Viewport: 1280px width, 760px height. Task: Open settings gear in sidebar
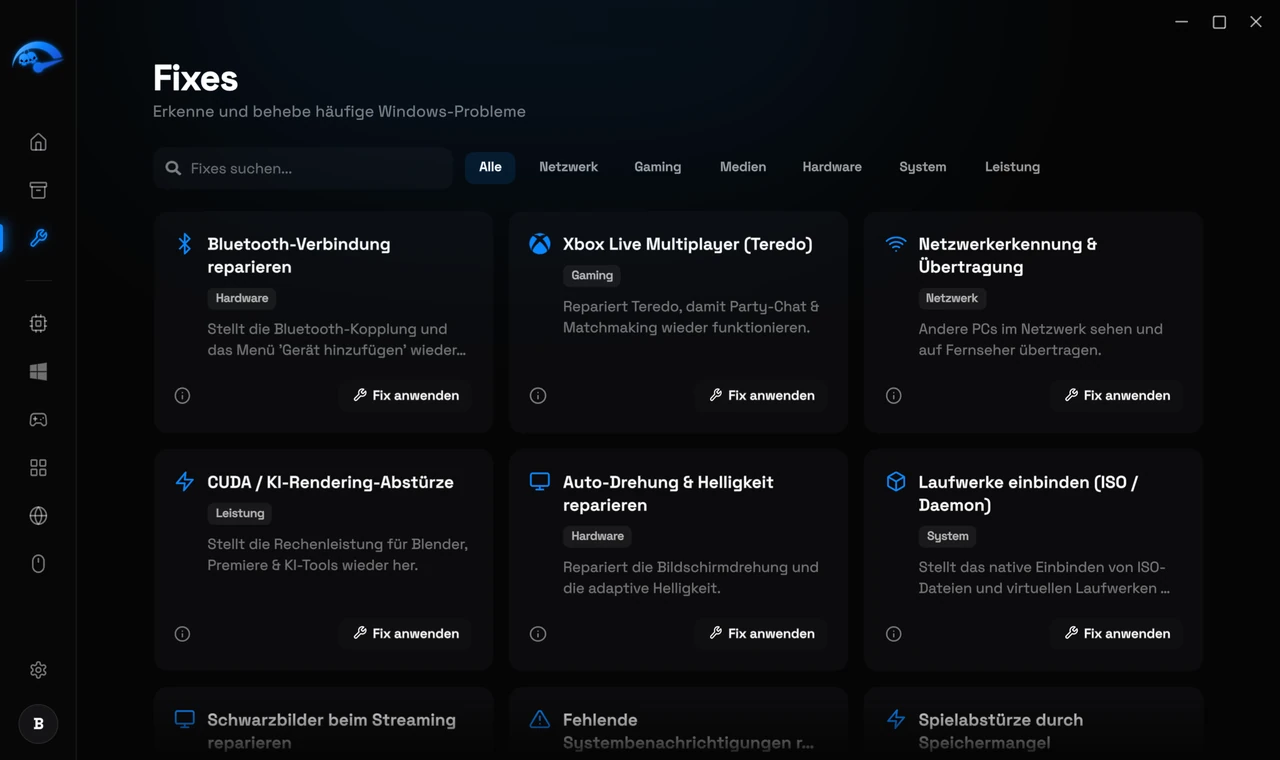(x=38, y=670)
